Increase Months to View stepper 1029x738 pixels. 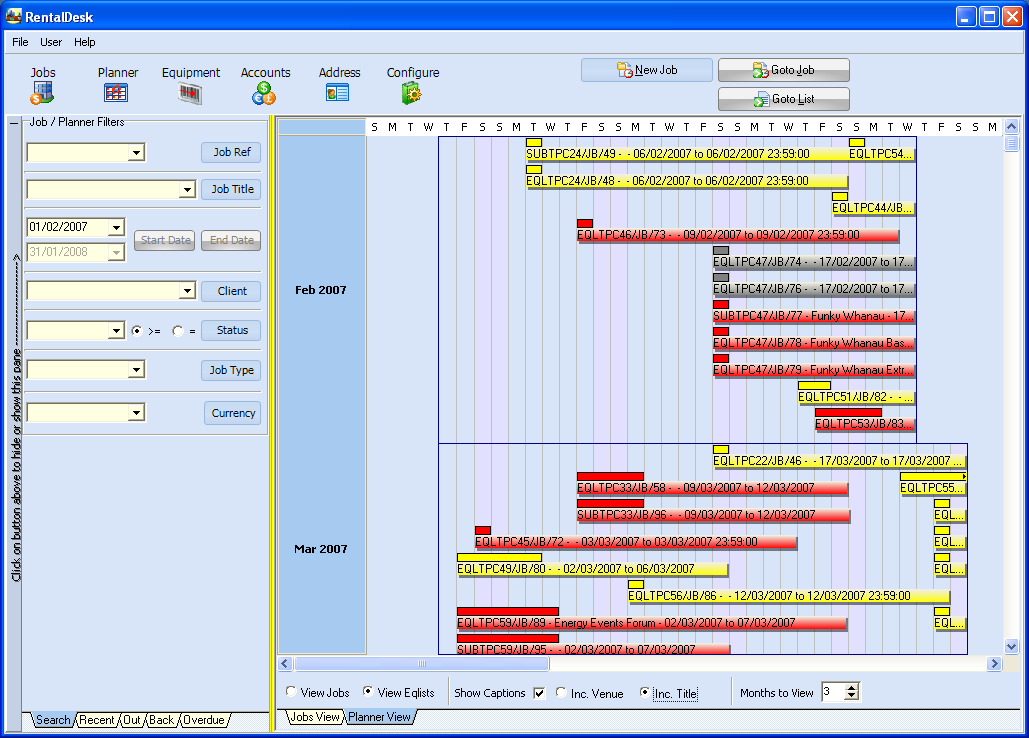851,688
